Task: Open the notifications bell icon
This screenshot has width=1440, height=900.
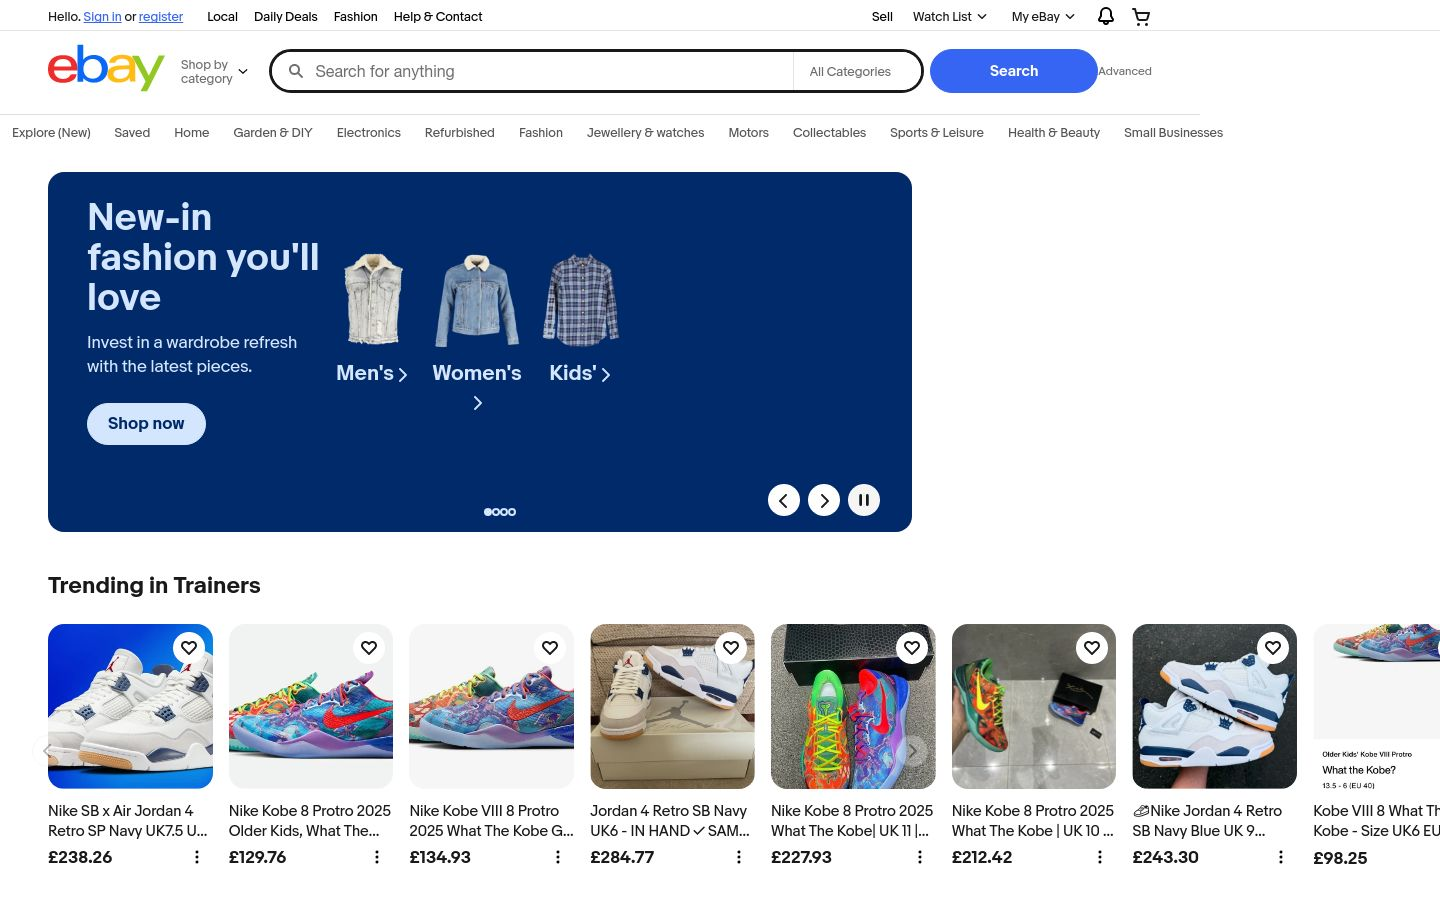Action: pyautogui.click(x=1105, y=16)
